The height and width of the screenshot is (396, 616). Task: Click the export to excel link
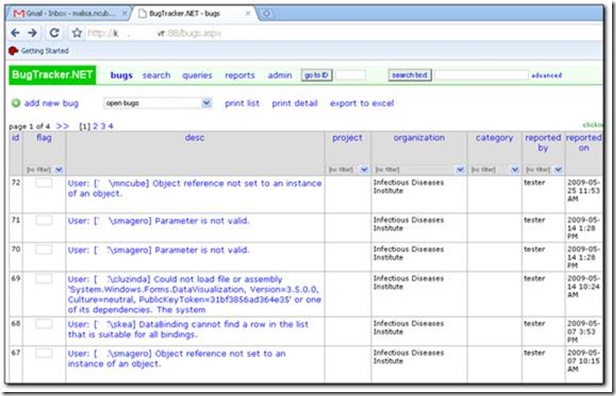pyautogui.click(x=362, y=103)
